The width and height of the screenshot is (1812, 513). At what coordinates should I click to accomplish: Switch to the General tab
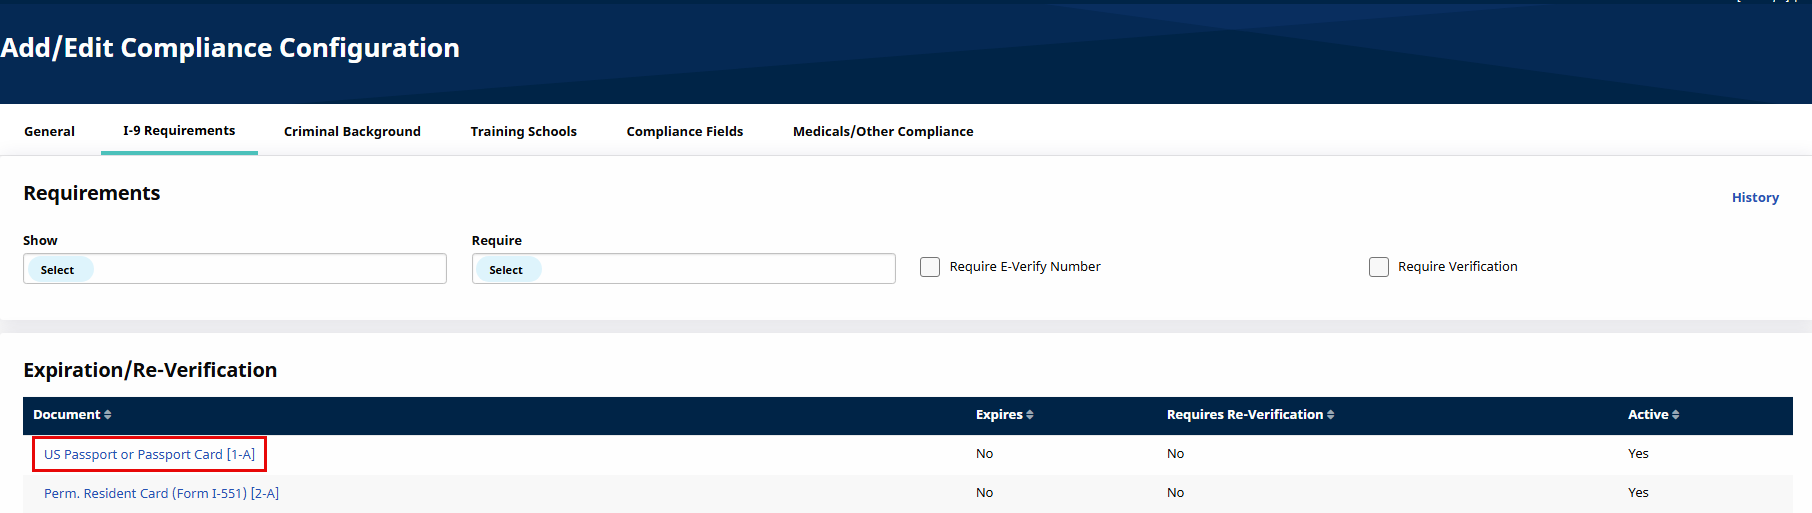click(49, 131)
